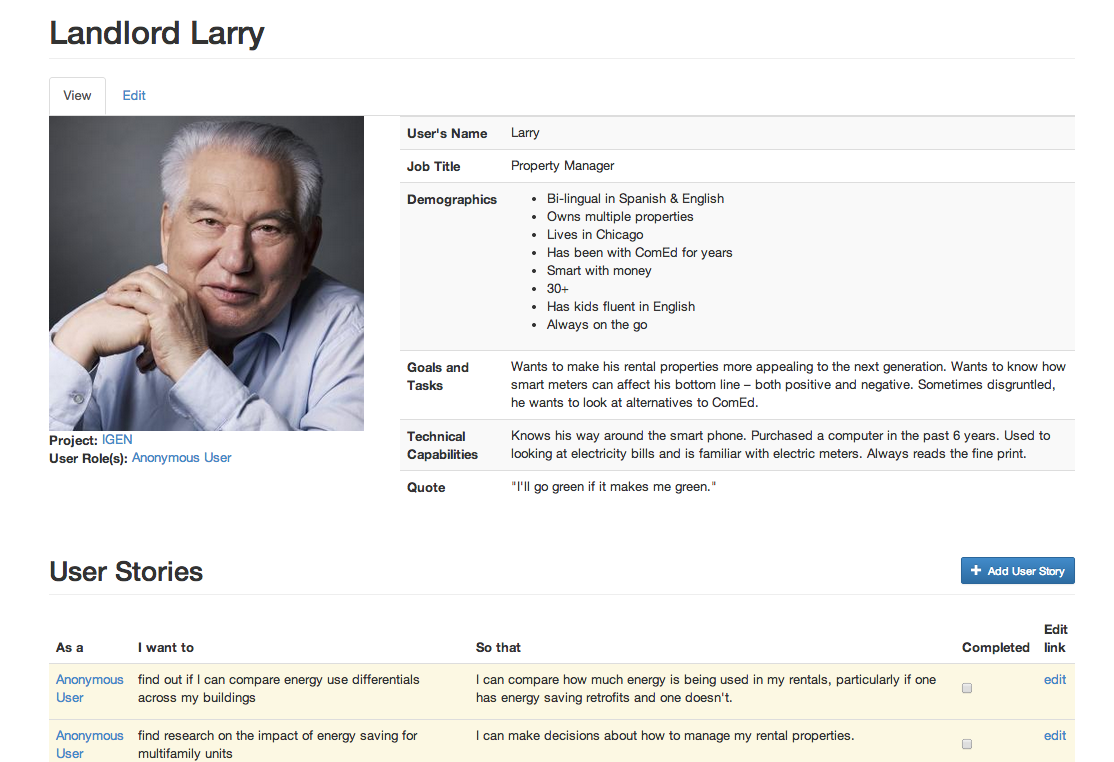Open Anonymous User link in find research row
Screen dimensions: 1114x762
(x=90, y=745)
